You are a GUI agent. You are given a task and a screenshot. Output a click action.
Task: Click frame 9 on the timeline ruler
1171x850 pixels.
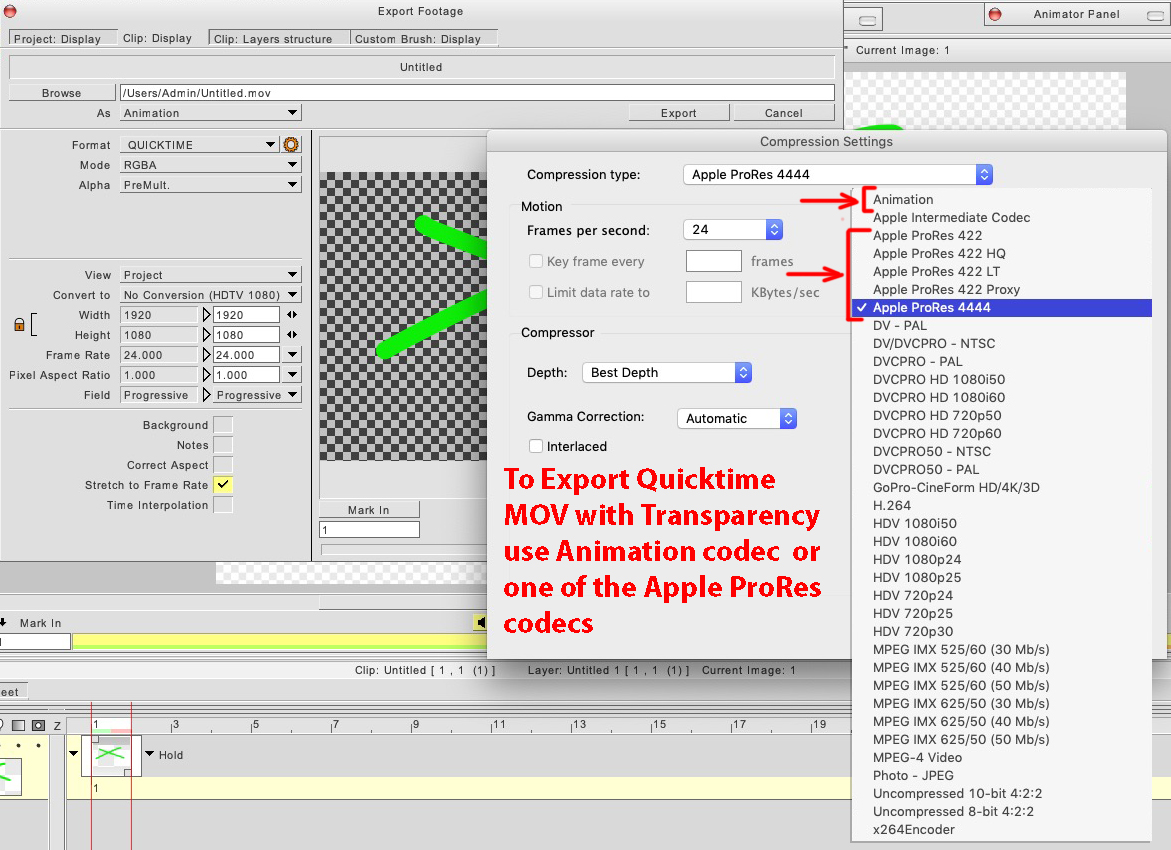pyautogui.click(x=415, y=725)
